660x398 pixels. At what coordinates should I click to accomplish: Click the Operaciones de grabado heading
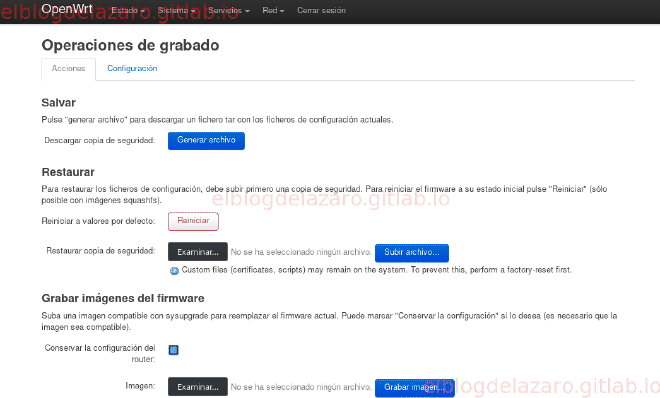click(130, 45)
